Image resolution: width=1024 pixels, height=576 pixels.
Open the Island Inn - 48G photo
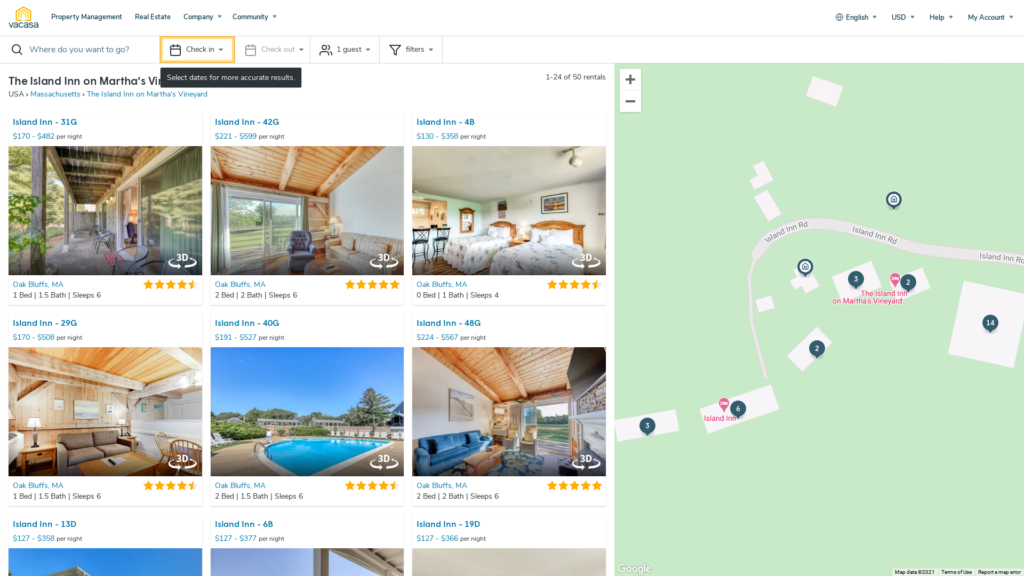pyautogui.click(x=509, y=411)
